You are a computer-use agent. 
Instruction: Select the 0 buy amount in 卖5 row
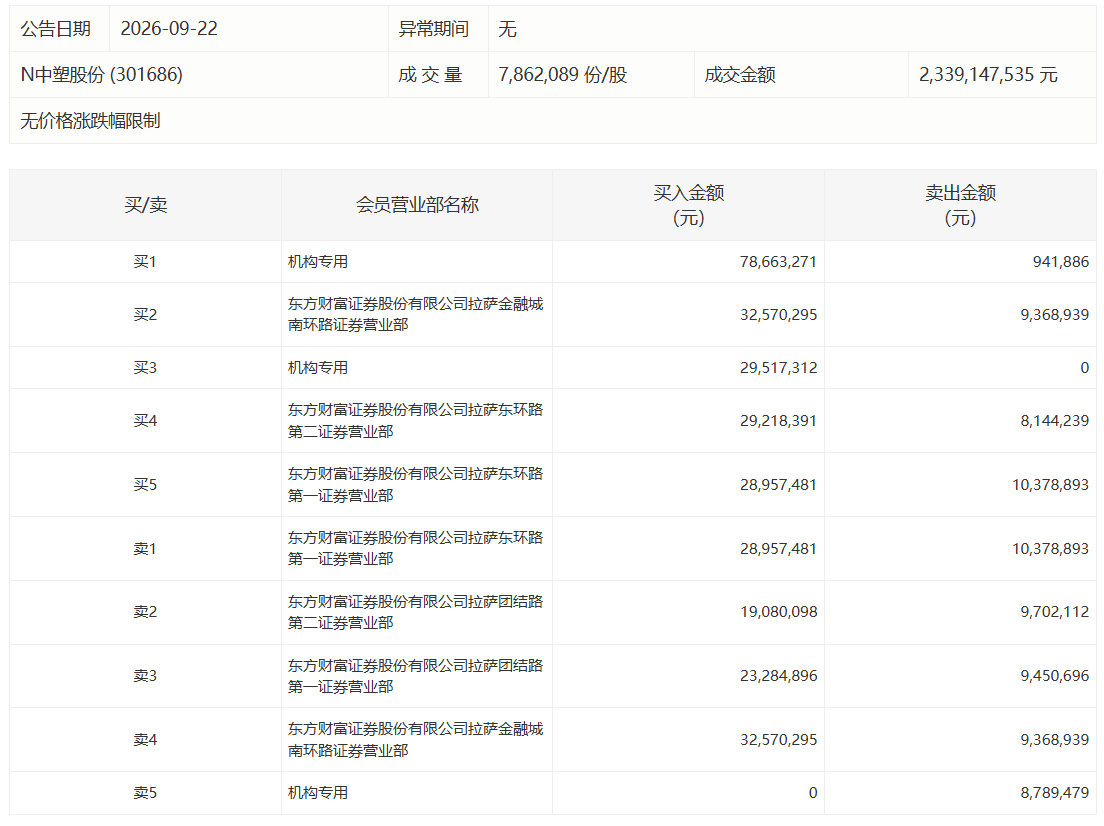click(813, 793)
